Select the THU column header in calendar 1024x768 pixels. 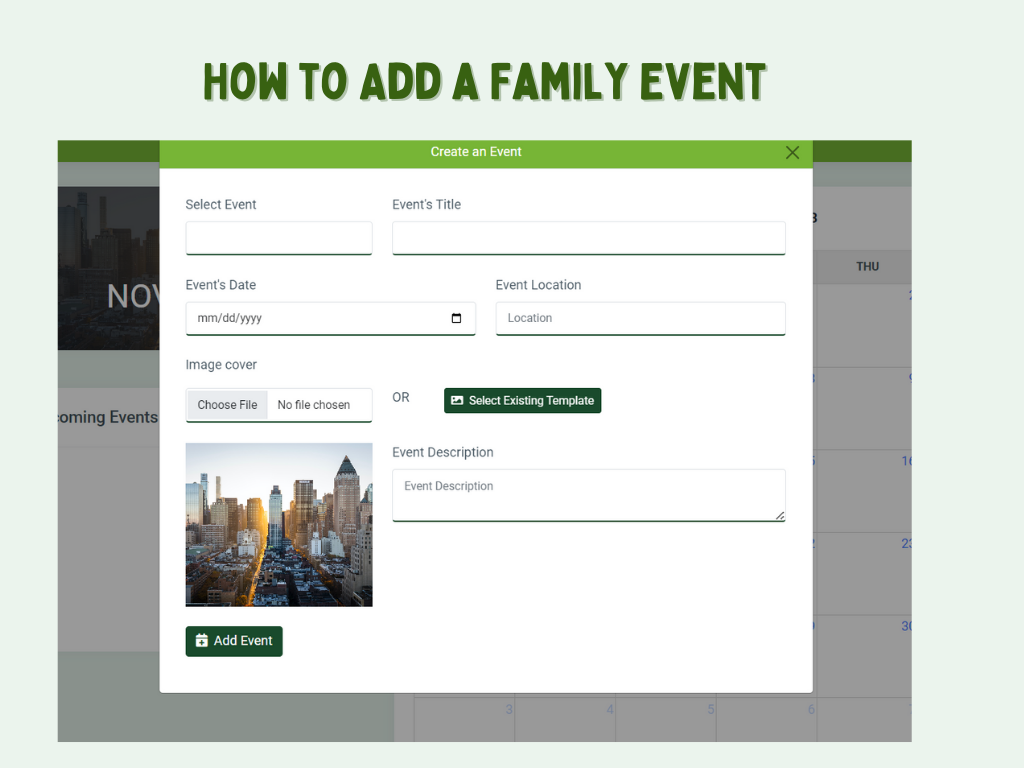coord(867,267)
